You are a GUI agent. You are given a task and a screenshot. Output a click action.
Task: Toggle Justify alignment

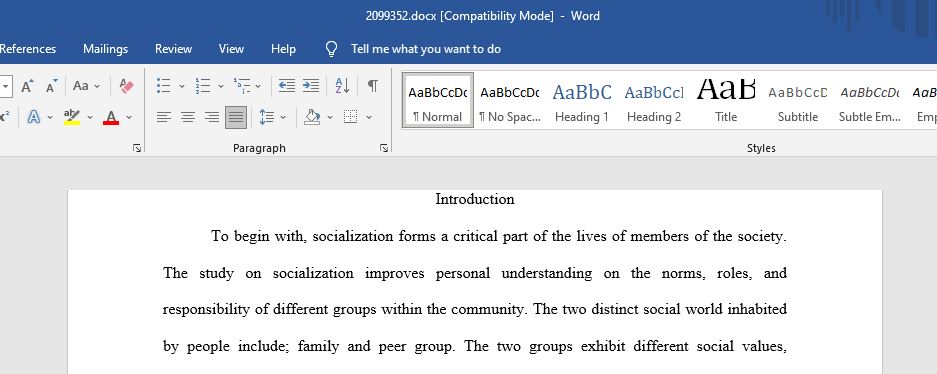(236, 117)
